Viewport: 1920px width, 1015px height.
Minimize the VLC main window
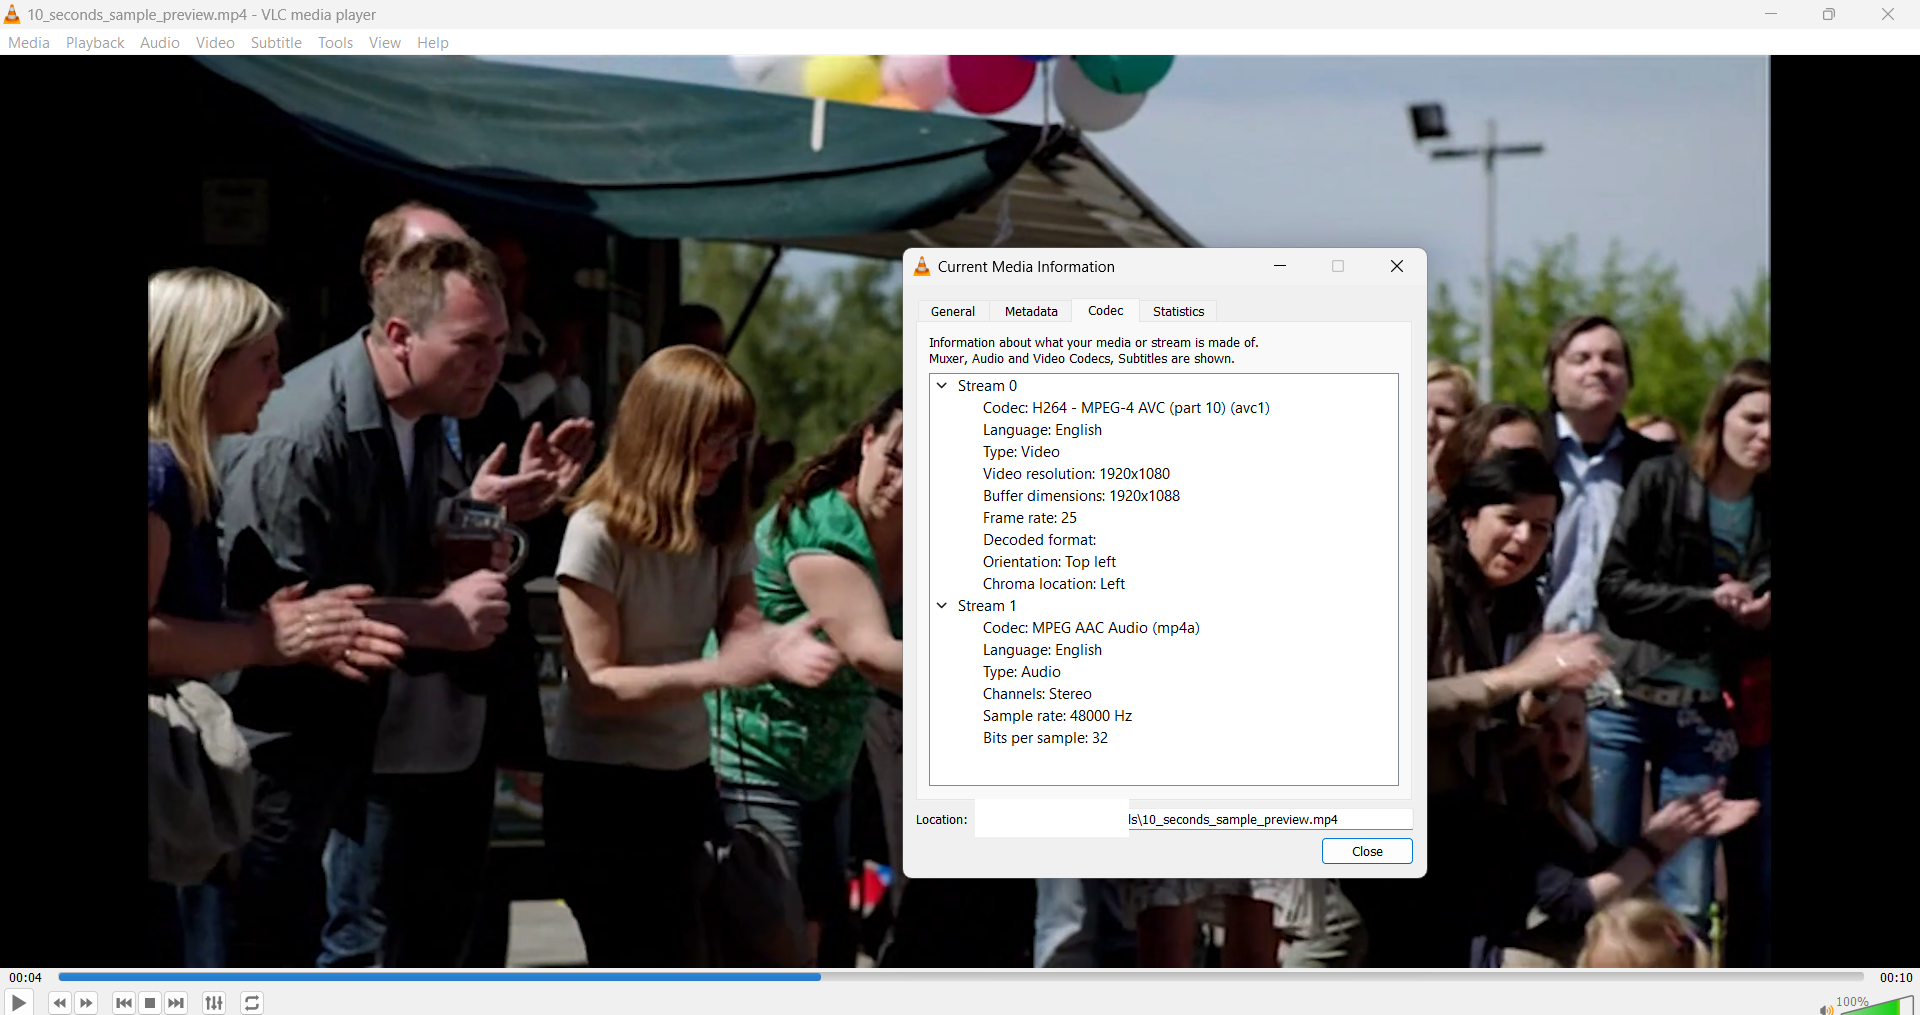(x=1771, y=14)
